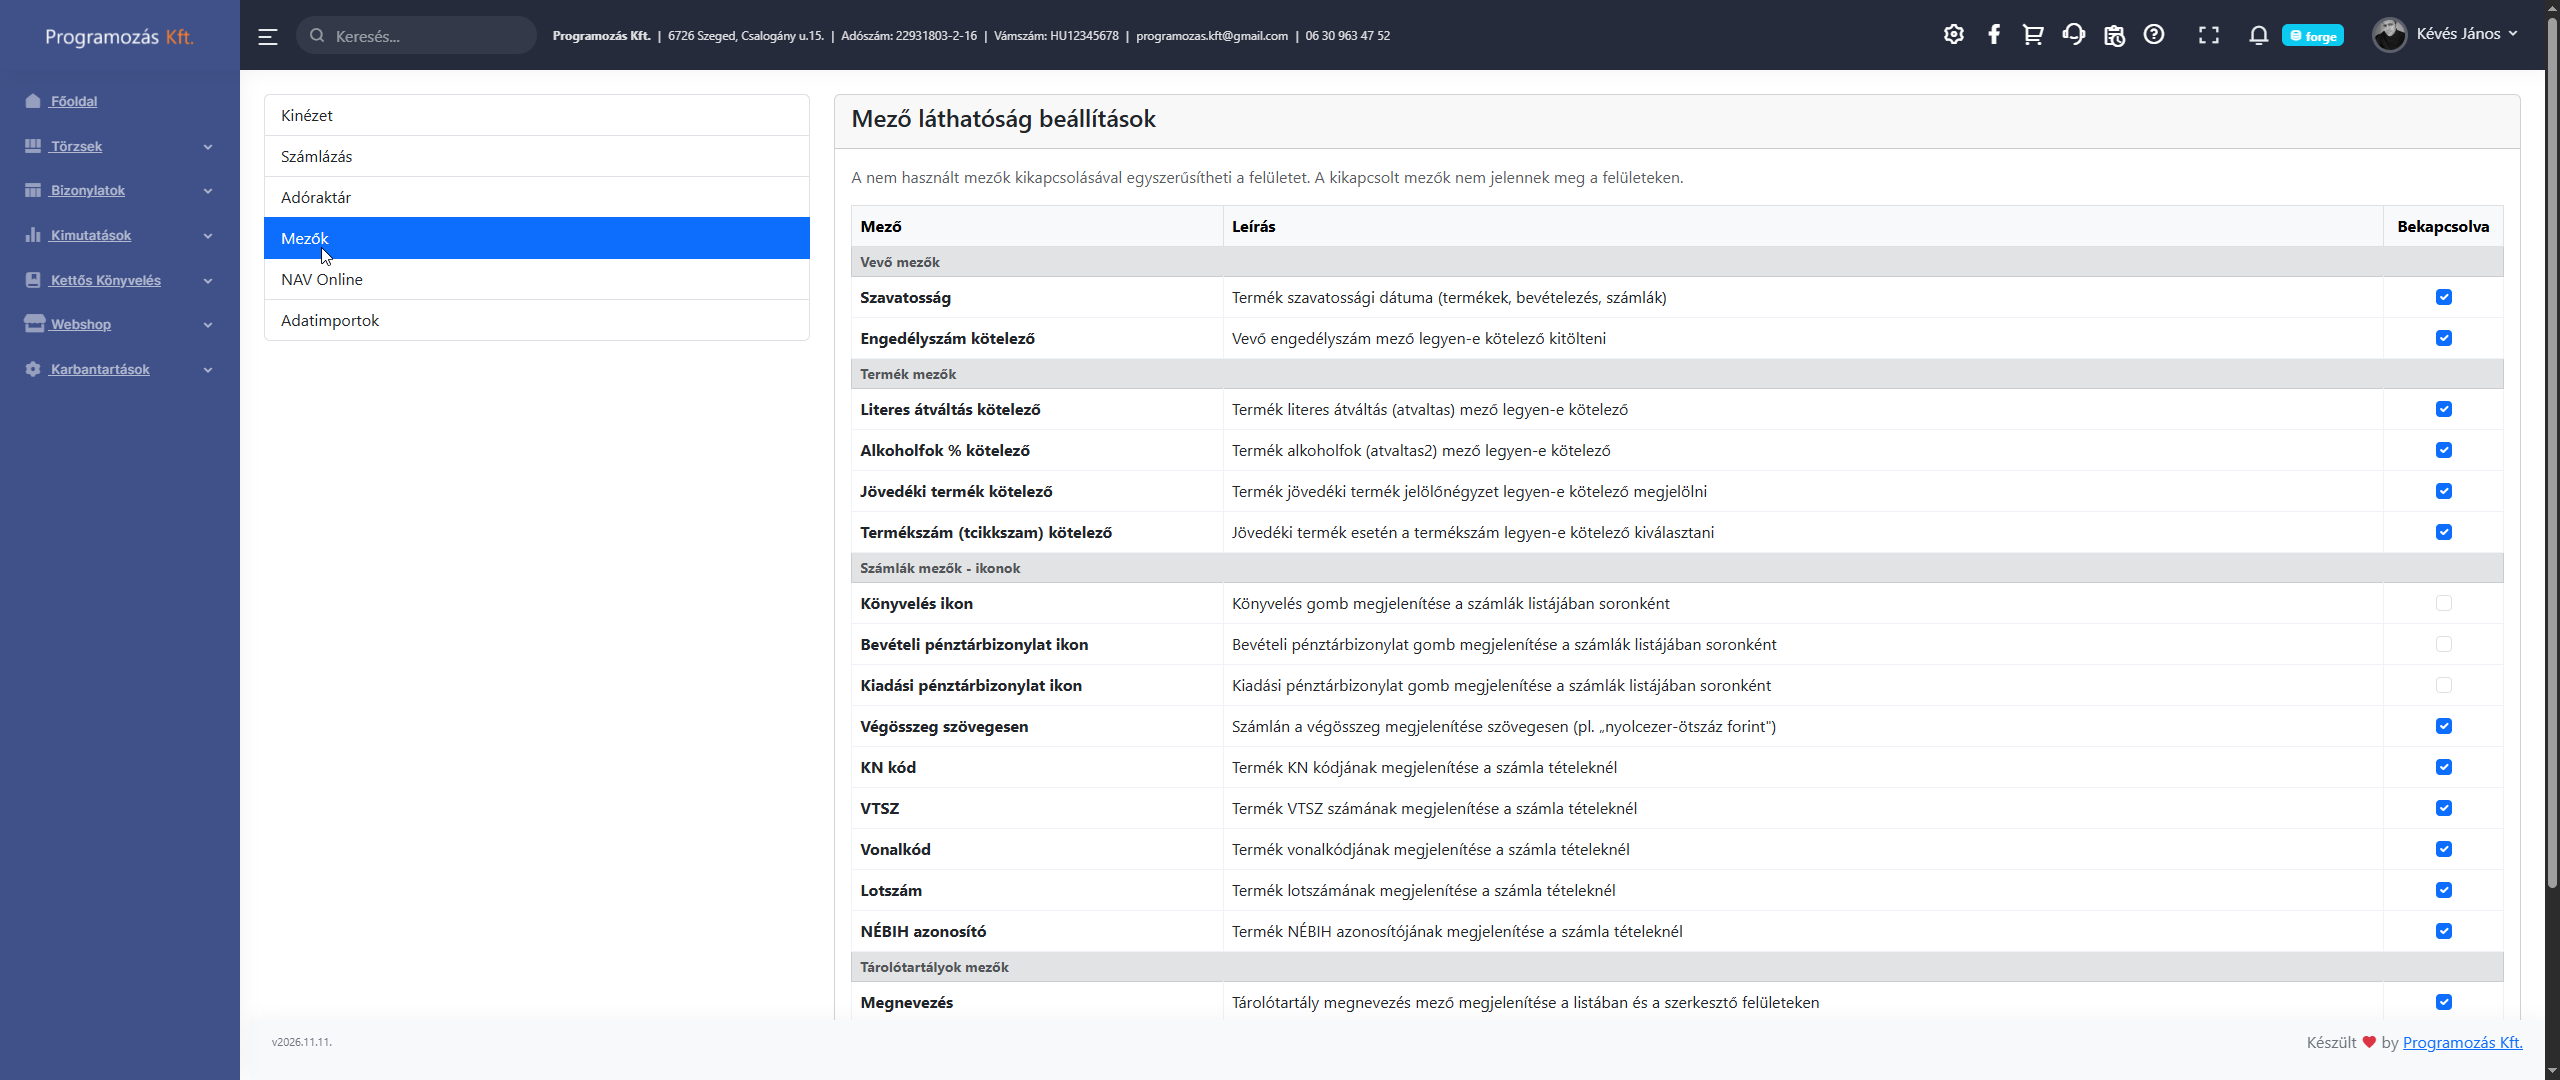Screen dimensions: 2560x1080
Task: Enable the Könyvelés ikon checkbox
Action: click(2443, 603)
